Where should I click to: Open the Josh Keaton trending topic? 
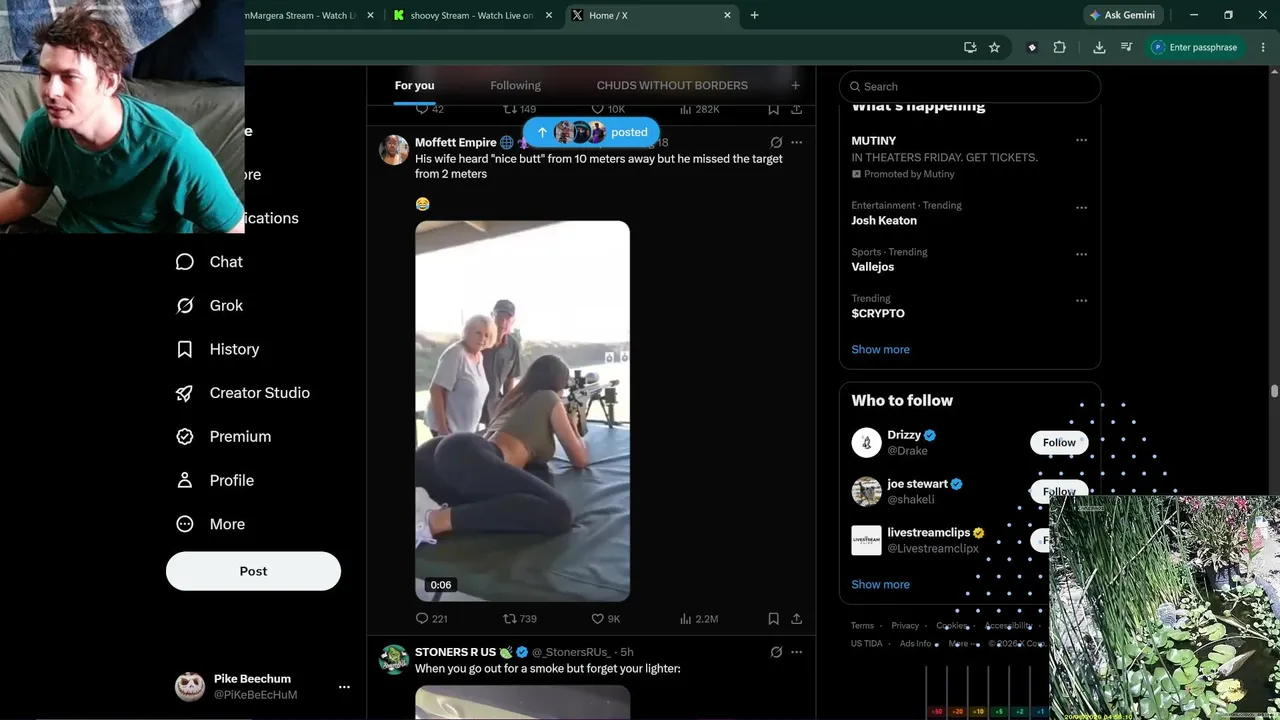(884, 221)
